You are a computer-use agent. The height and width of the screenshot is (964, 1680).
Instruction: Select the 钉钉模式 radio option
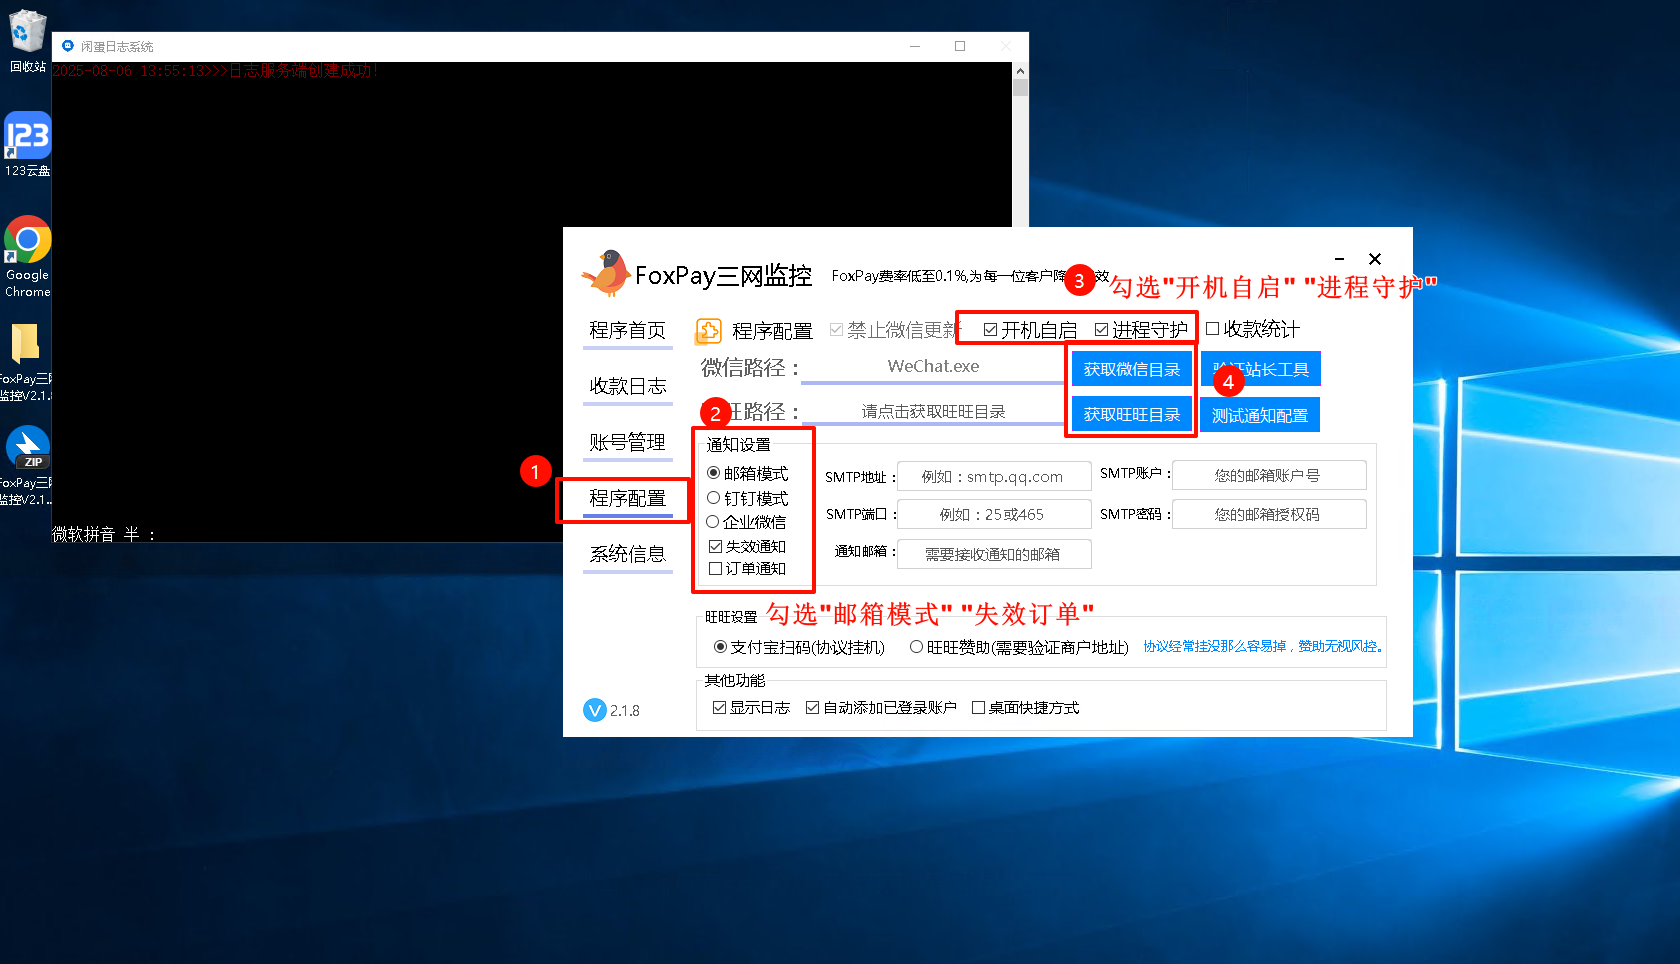[714, 498]
